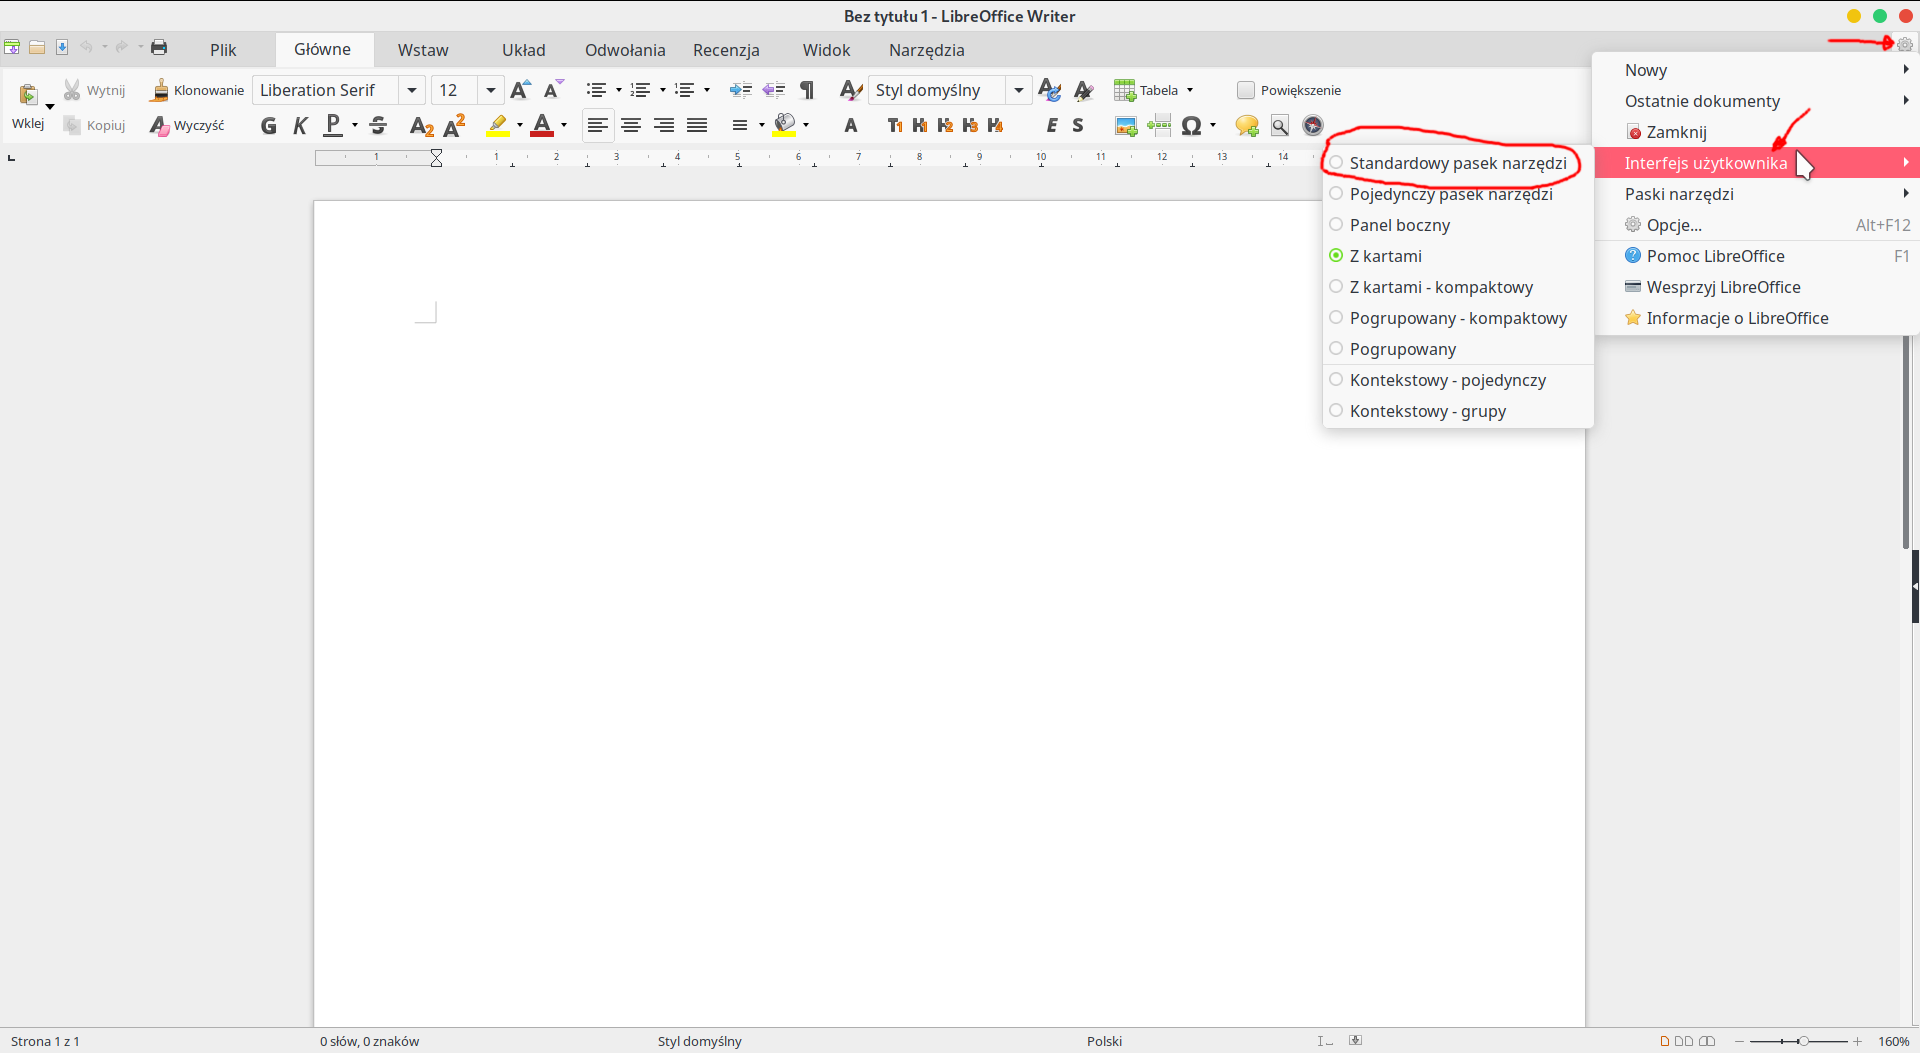1920x1053 pixels.
Task: Choose Panel boczny interface
Action: (x=1458, y=225)
